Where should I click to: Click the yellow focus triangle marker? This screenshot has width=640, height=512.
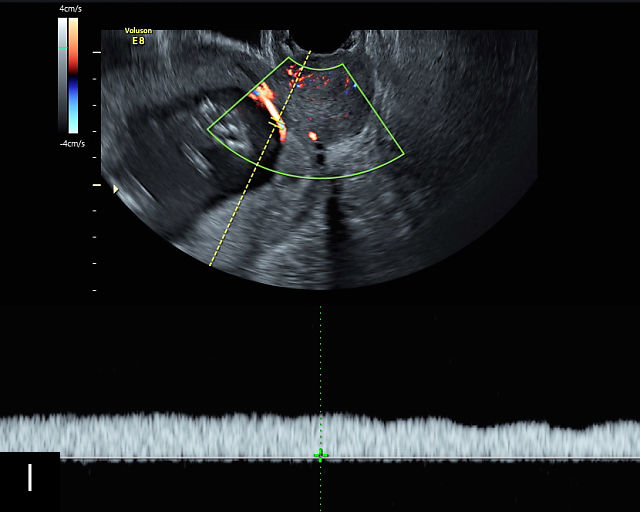[116, 189]
